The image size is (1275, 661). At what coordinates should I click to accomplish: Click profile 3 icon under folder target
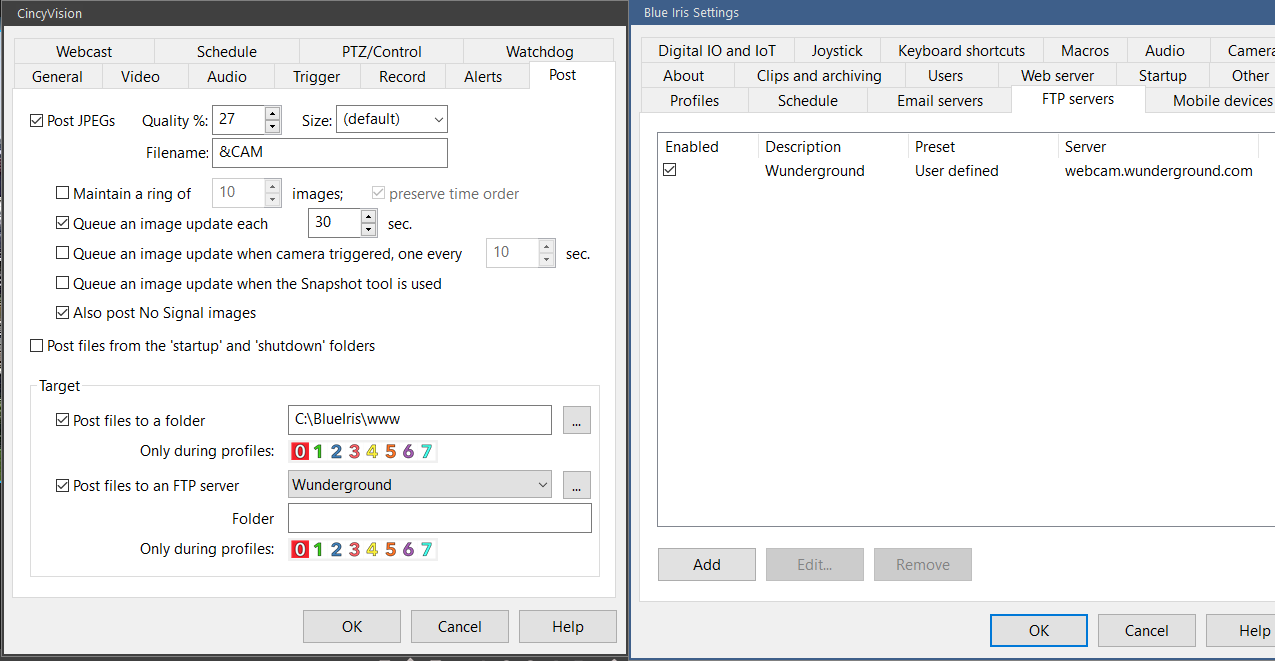tap(354, 451)
